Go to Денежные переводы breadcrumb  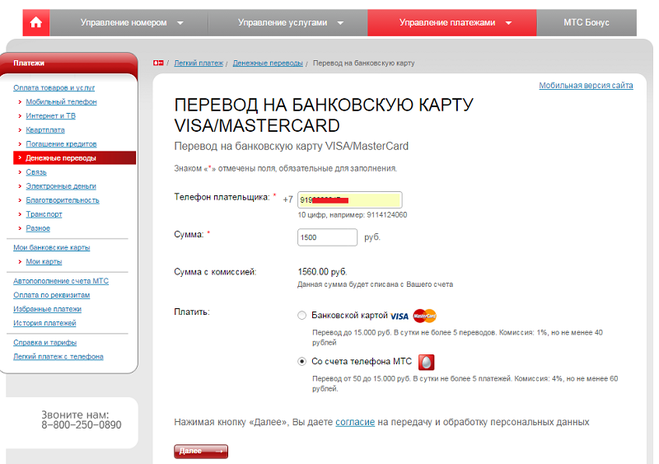[268, 63]
